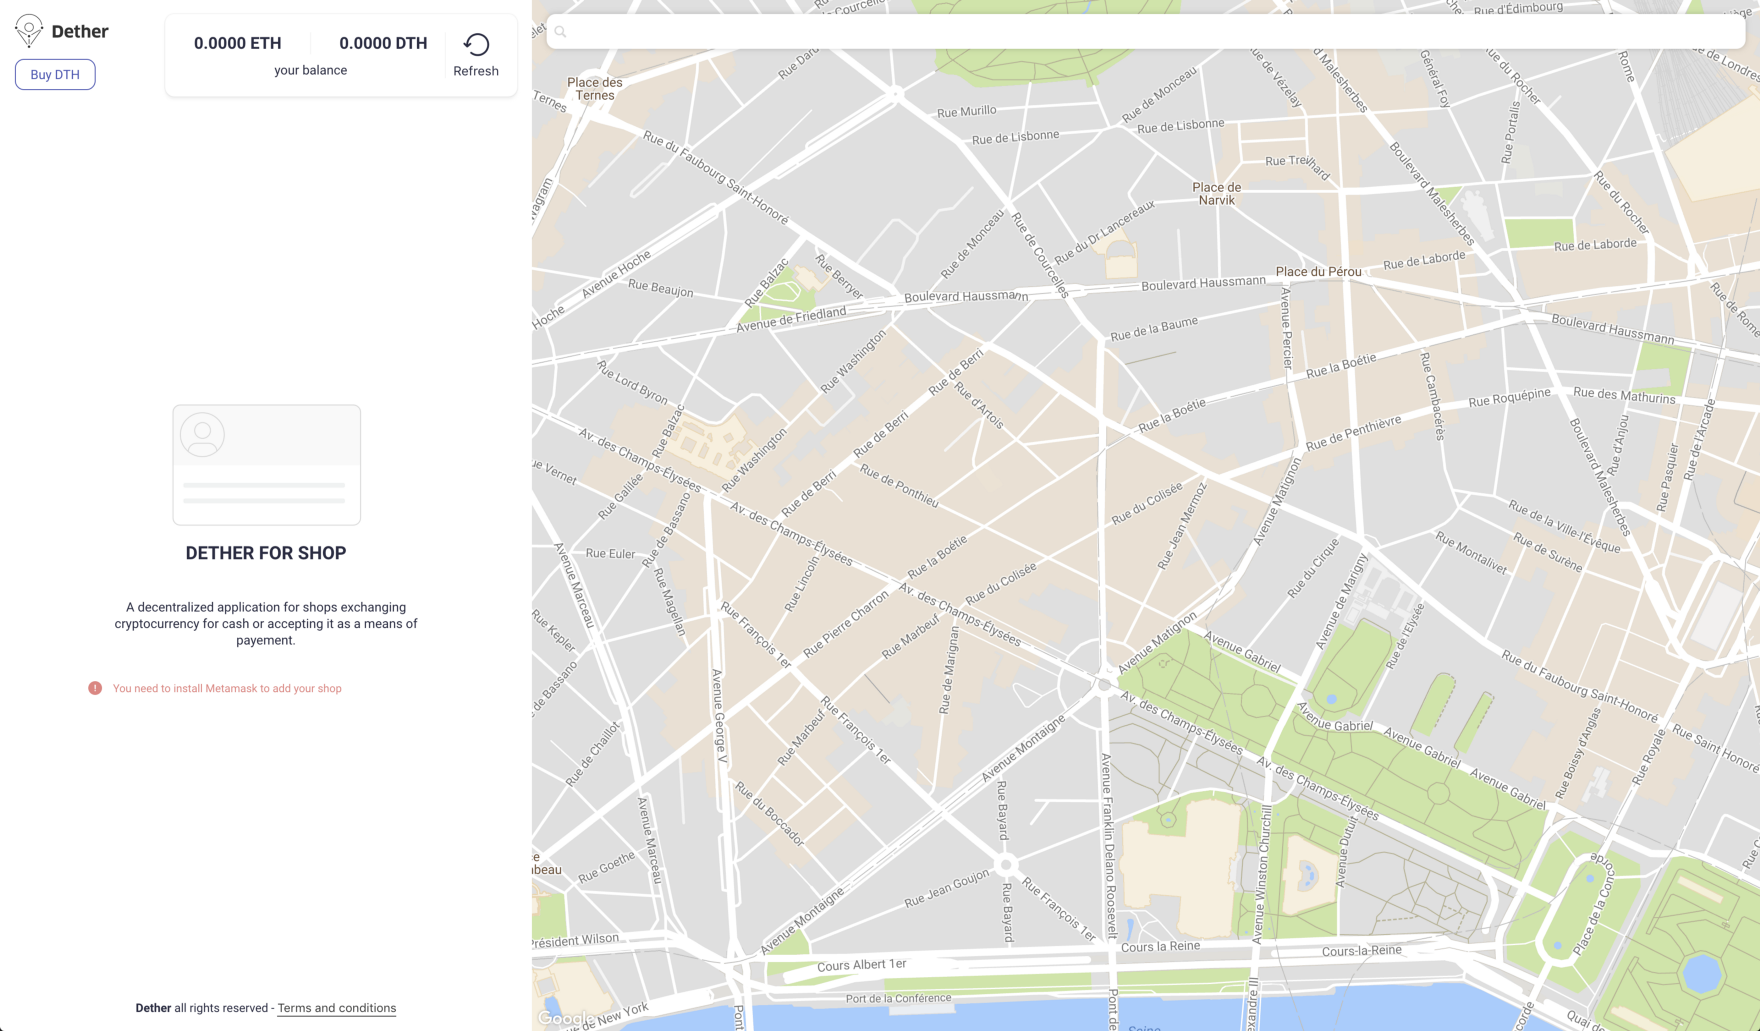The width and height of the screenshot is (1760, 1031).
Task: Click Rue Cambacérès label on the map
Action: 1434,396
